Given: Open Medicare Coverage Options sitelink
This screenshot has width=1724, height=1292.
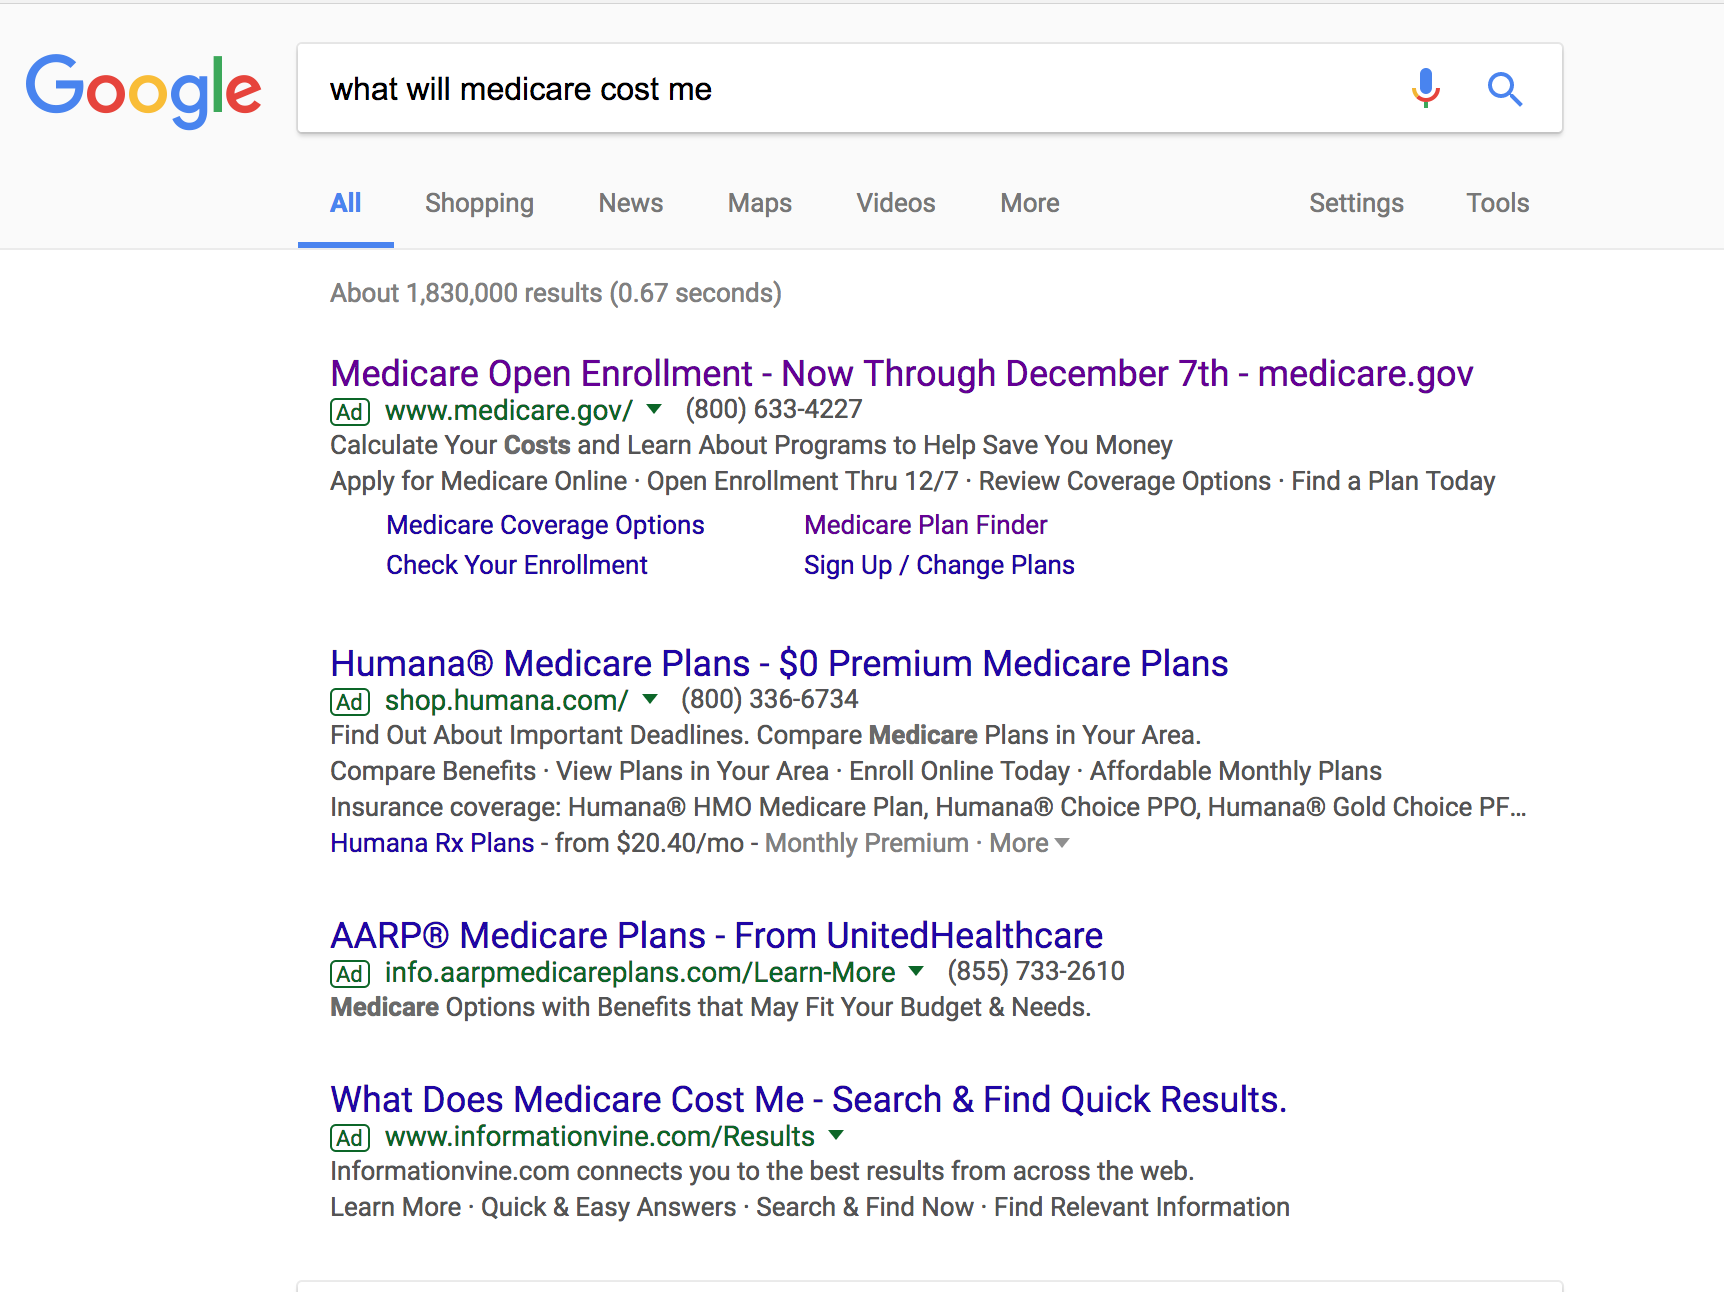Looking at the screenshot, I should 546,525.
